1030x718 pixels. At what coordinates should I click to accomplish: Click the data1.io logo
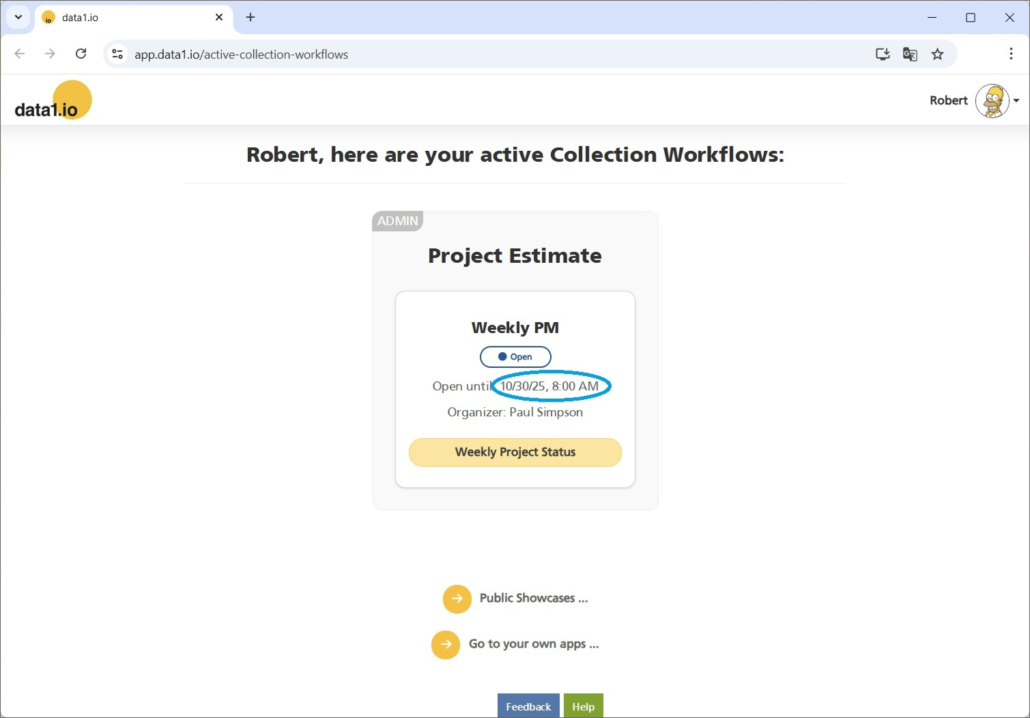pyautogui.click(x=52, y=102)
